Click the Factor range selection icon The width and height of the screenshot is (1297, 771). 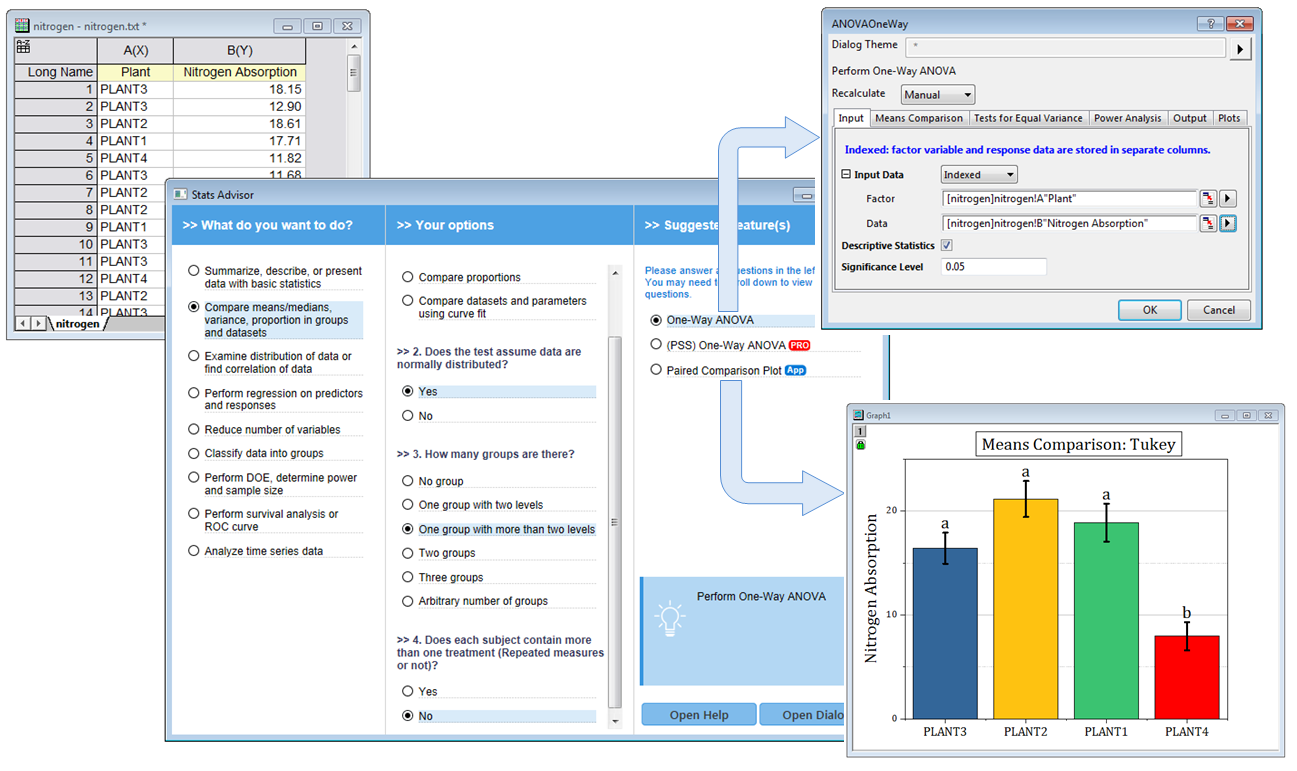(x=1208, y=199)
